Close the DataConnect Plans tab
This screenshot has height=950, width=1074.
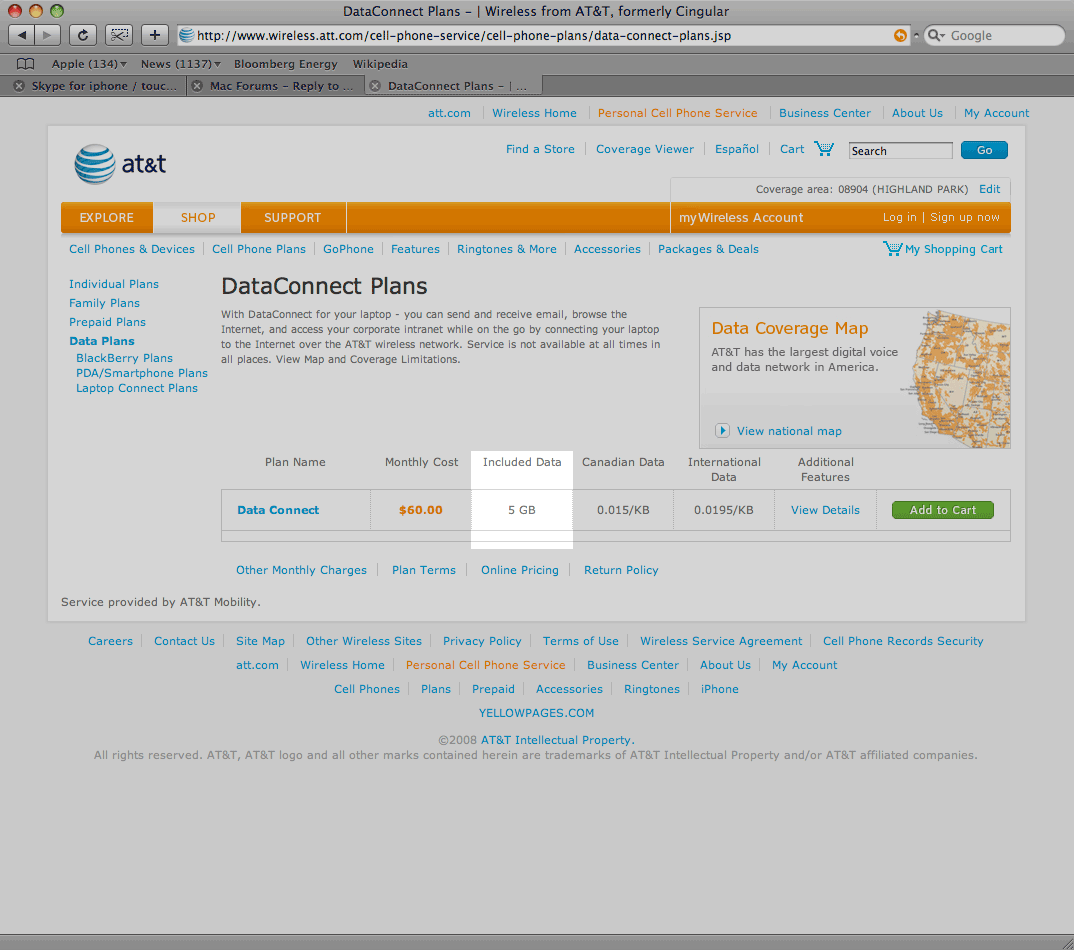point(375,86)
